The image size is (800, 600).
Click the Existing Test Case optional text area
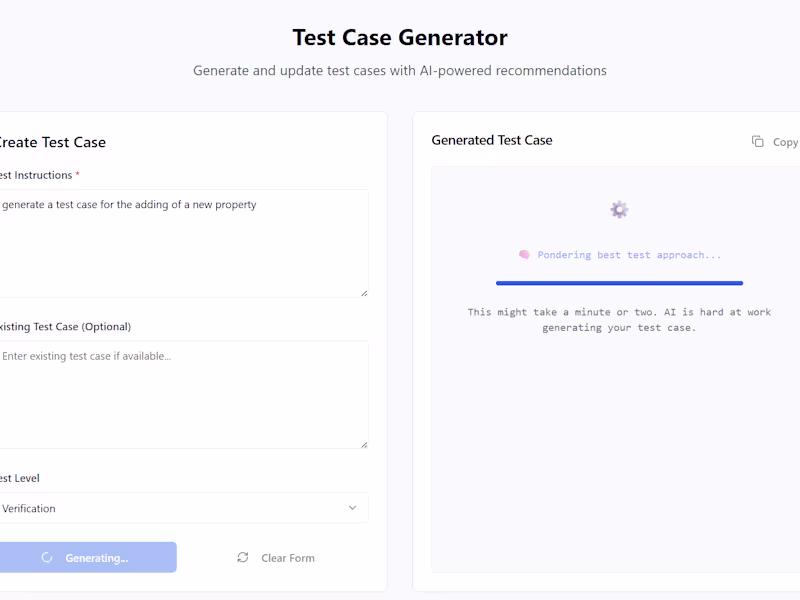click(185, 393)
